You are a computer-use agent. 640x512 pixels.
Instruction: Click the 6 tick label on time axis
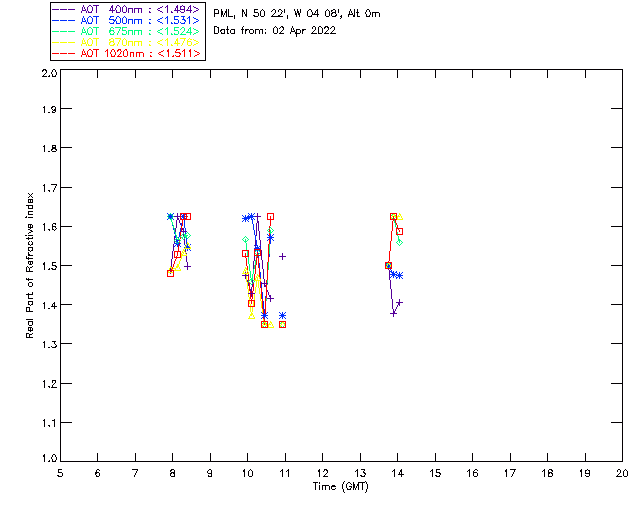(98, 473)
